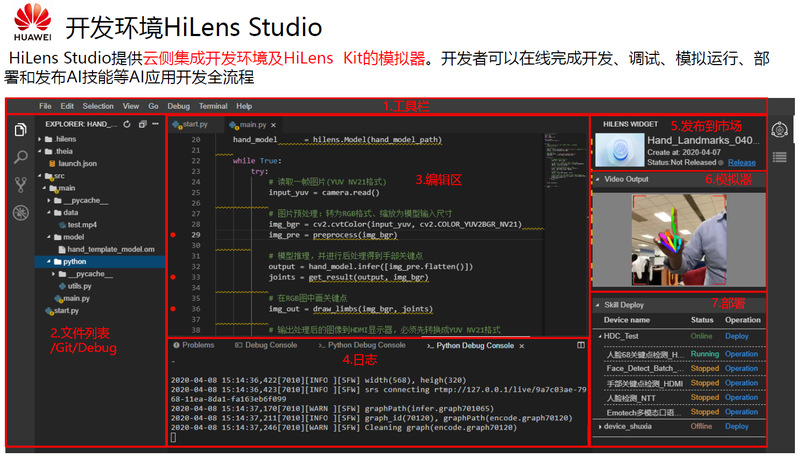Click Deploy for device_shuxia
The image size is (799, 458).
pyautogui.click(x=736, y=426)
